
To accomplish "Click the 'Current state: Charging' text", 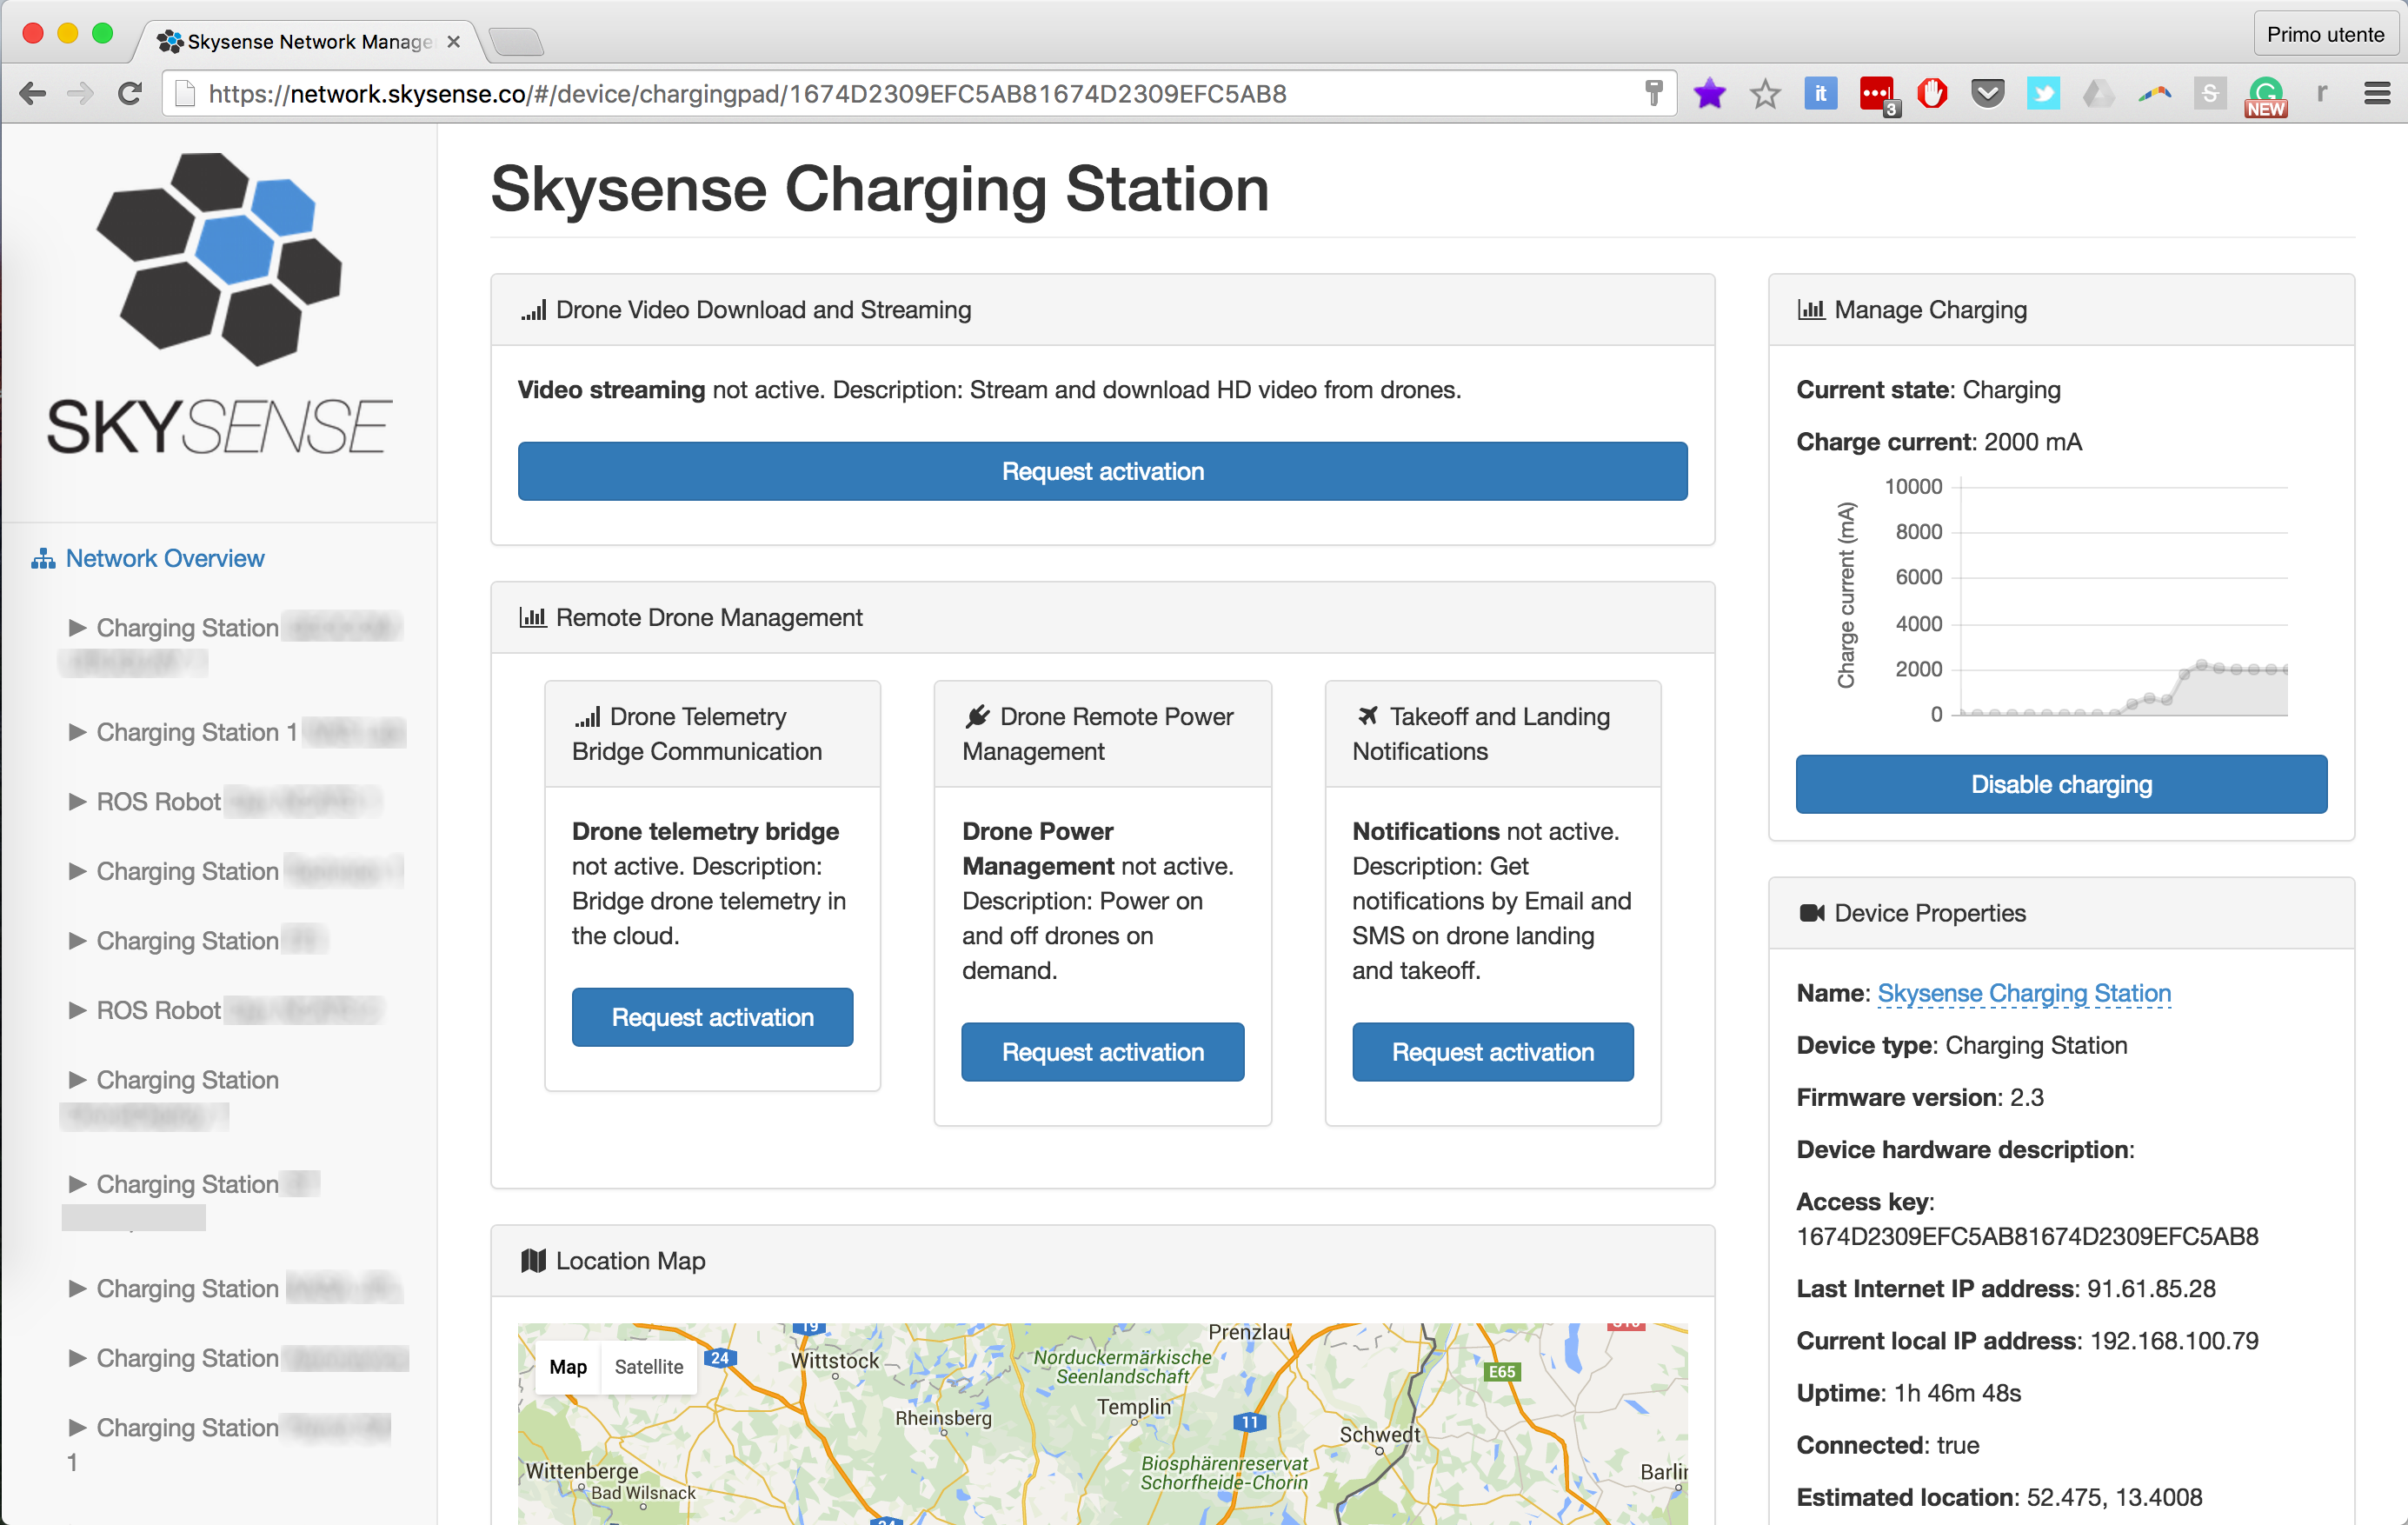I will (1928, 389).
